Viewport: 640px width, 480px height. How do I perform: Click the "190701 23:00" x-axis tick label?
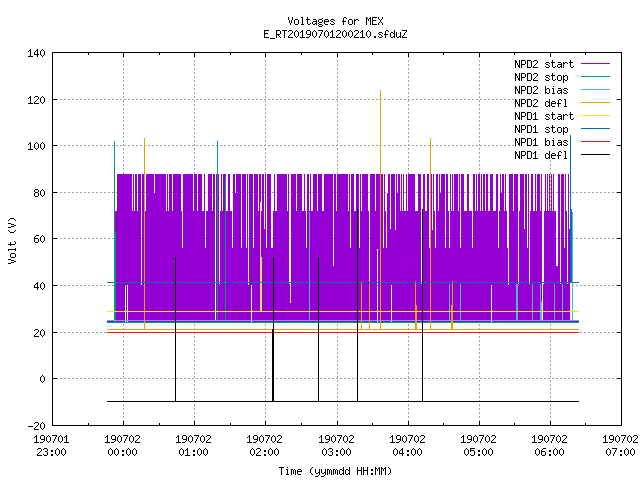coord(51,446)
